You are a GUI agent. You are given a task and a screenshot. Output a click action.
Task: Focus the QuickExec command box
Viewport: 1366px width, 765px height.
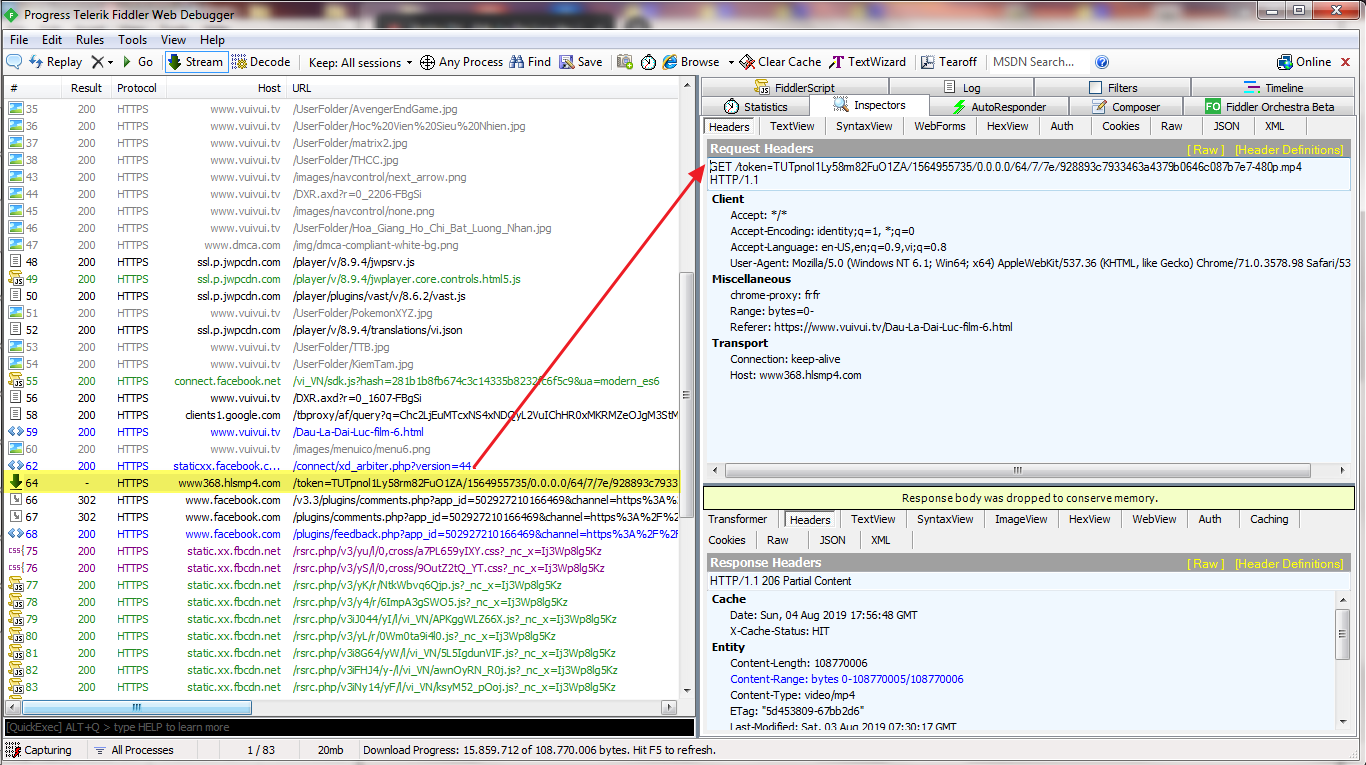click(x=347, y=727)
